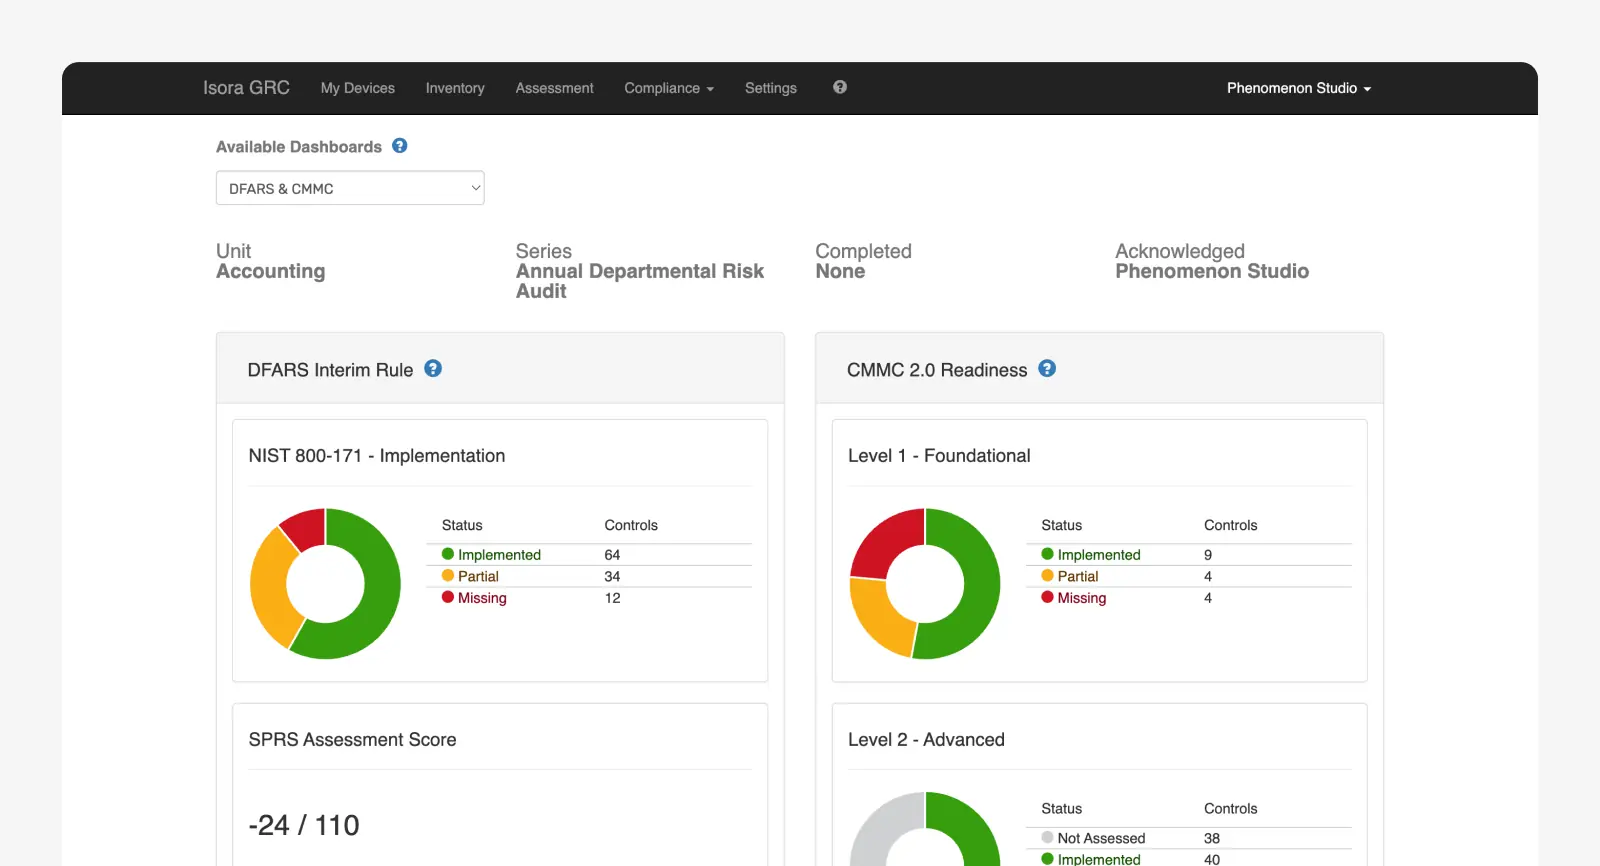
Task: Click green Implemented dot in NIST 800-171 legend
Action: tap(448, 554)
